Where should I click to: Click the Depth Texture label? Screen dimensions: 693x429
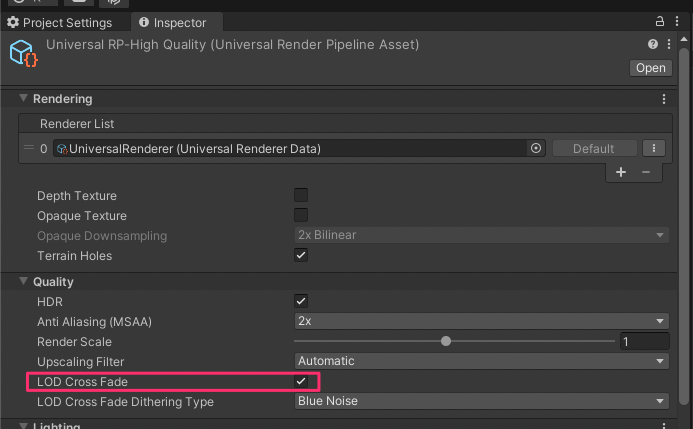point(77,196)
